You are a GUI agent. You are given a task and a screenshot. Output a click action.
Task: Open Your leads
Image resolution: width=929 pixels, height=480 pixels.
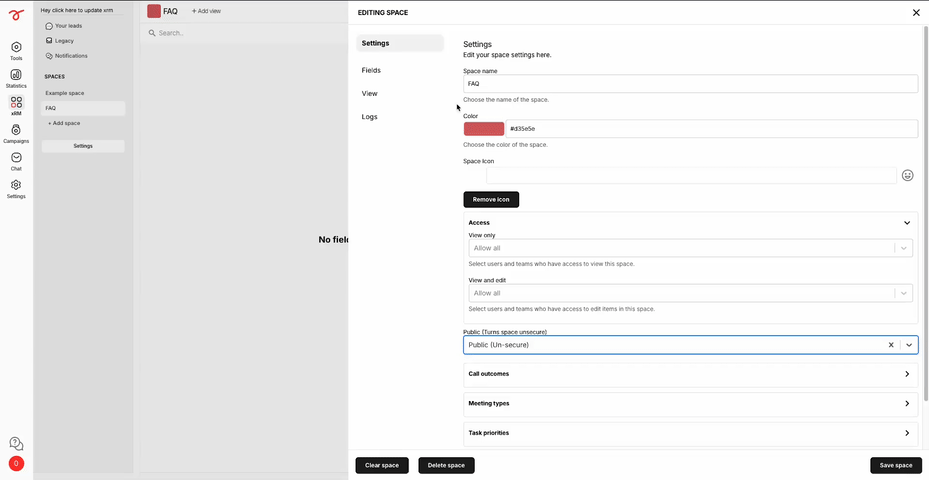click(64, 26)
